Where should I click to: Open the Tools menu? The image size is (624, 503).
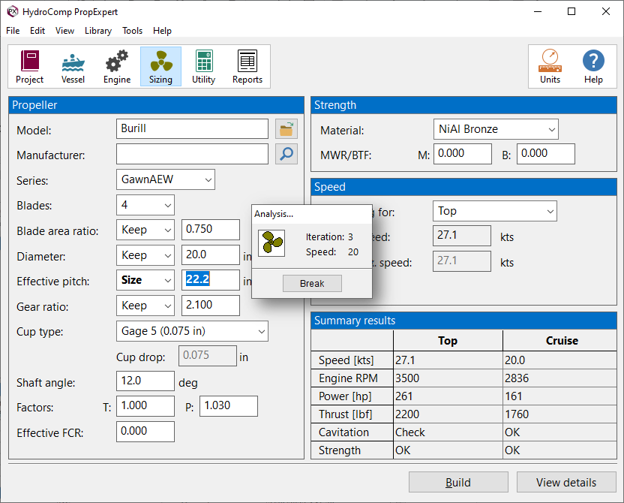point(132,31)
